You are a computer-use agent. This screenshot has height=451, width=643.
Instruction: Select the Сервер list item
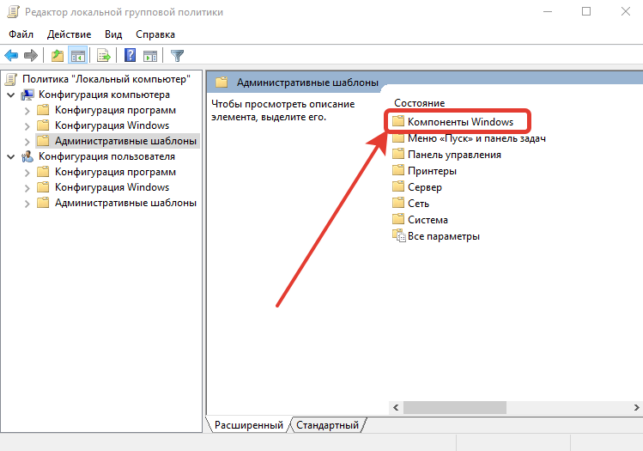425,187
